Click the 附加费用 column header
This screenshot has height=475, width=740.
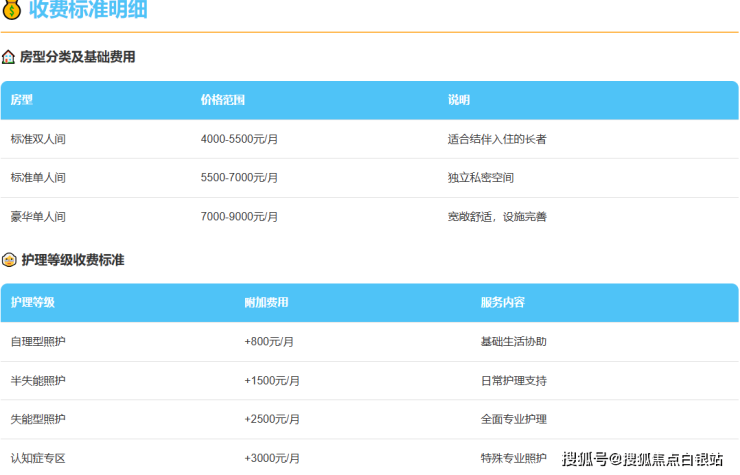(x=266, y=303)
